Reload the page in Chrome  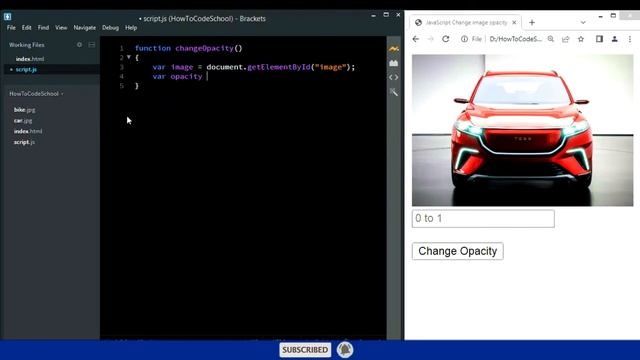446,39
